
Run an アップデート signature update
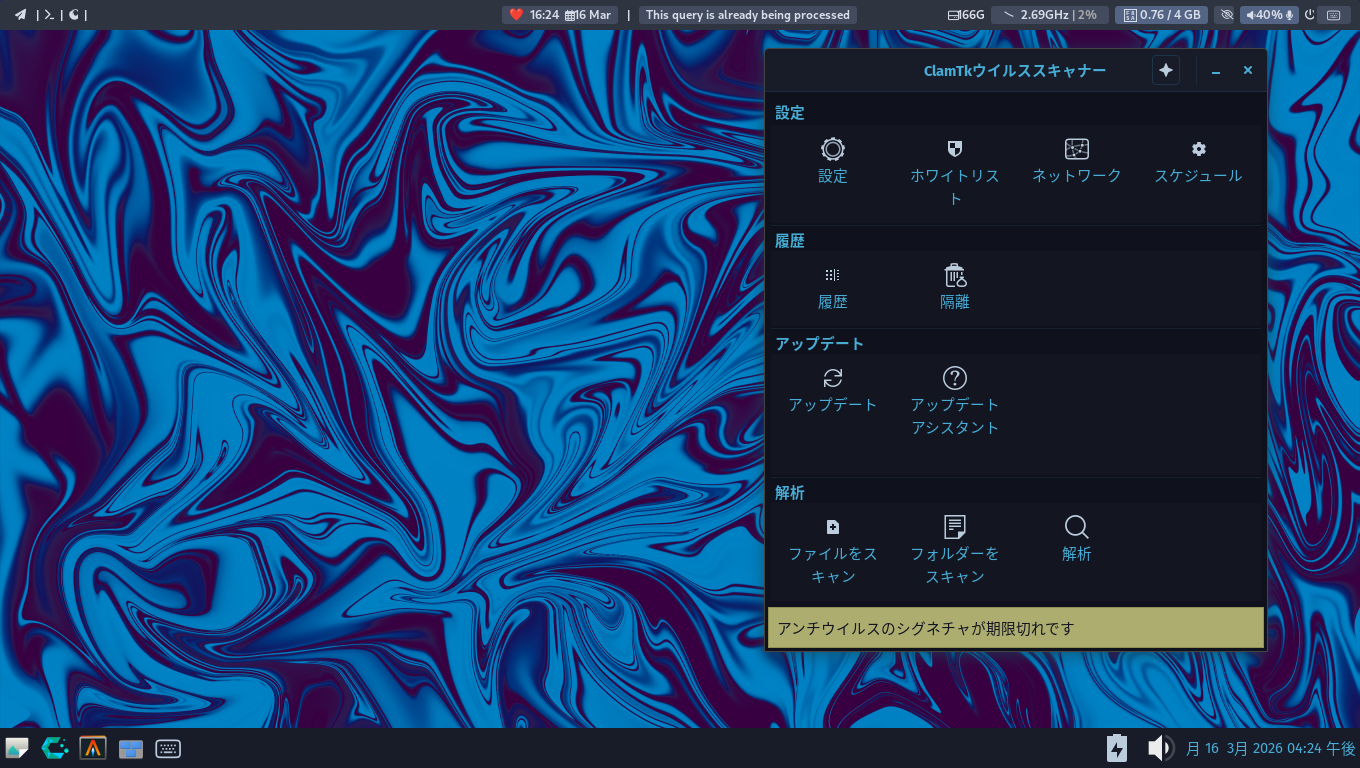(x=833, y=390)
